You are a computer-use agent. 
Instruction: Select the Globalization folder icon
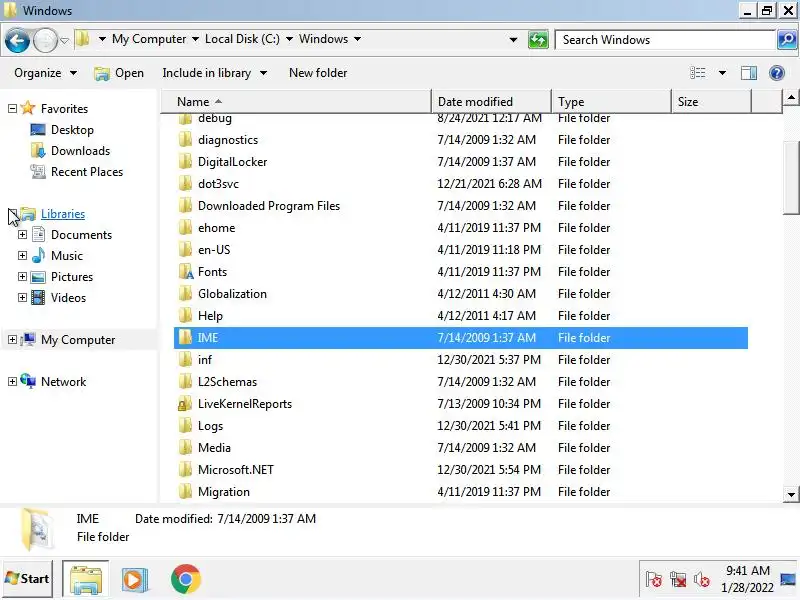[x=186, y=294]
